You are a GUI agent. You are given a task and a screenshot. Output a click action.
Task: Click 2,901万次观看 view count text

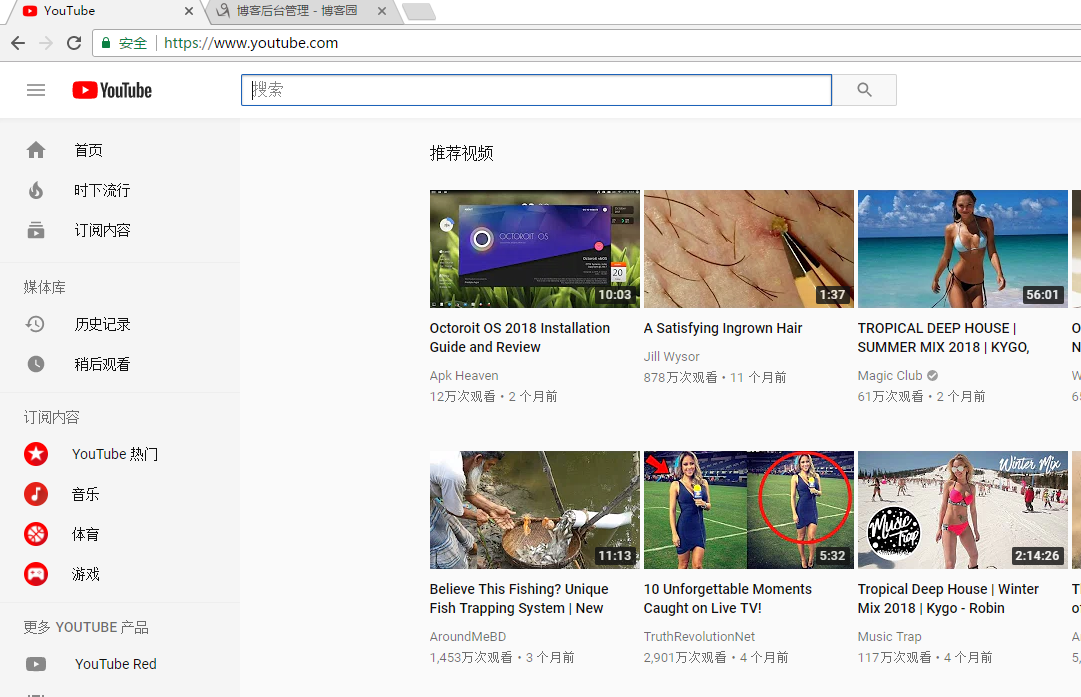coord(685,657)
